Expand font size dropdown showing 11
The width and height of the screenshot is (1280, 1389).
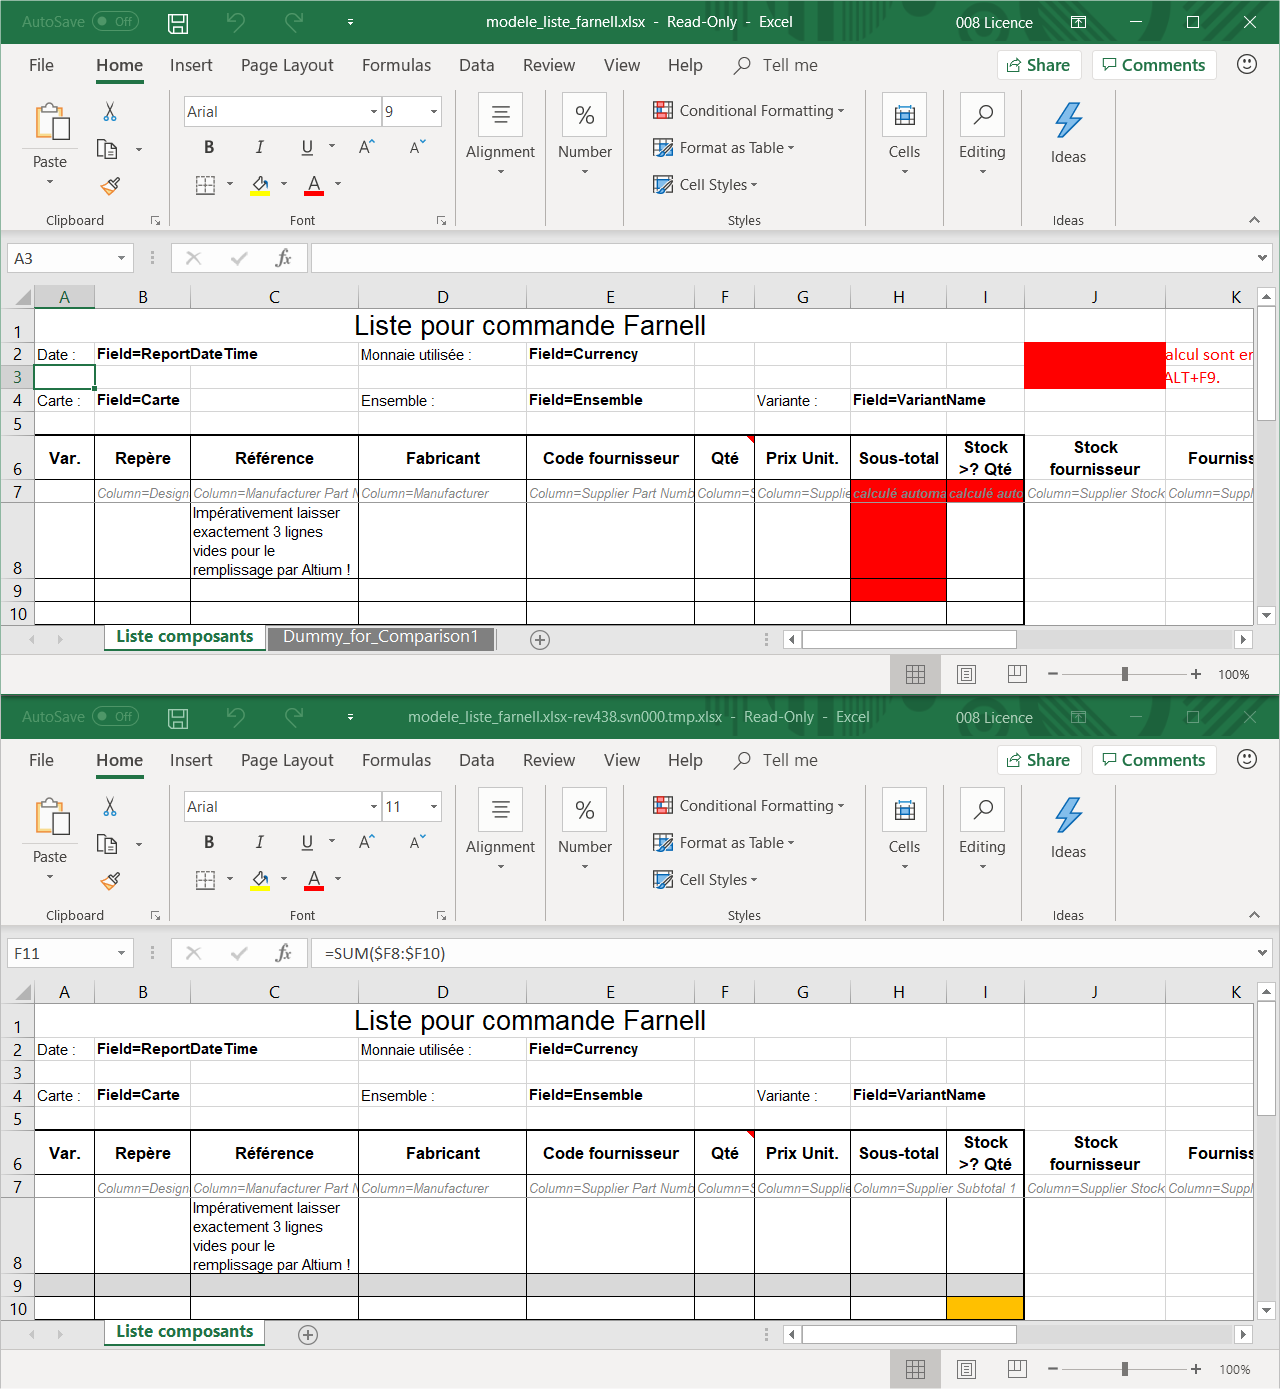coord(434,807)
